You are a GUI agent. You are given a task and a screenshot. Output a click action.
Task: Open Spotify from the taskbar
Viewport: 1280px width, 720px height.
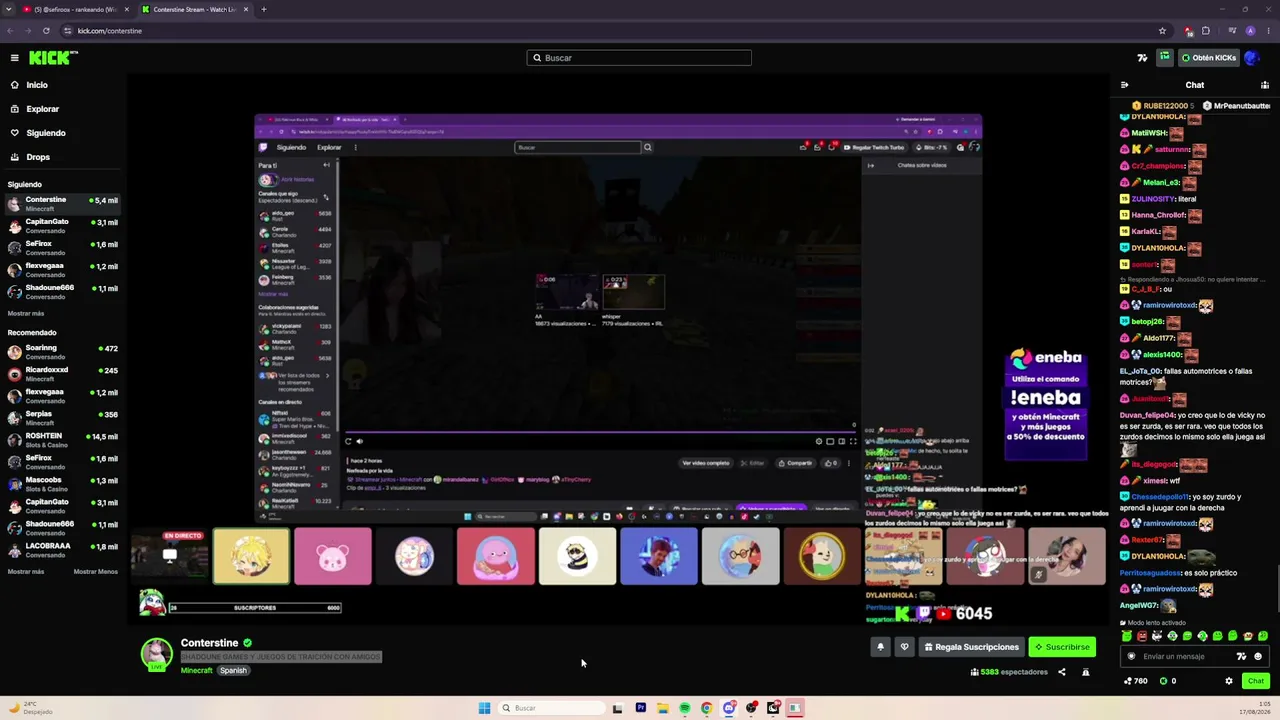(684, 708)
